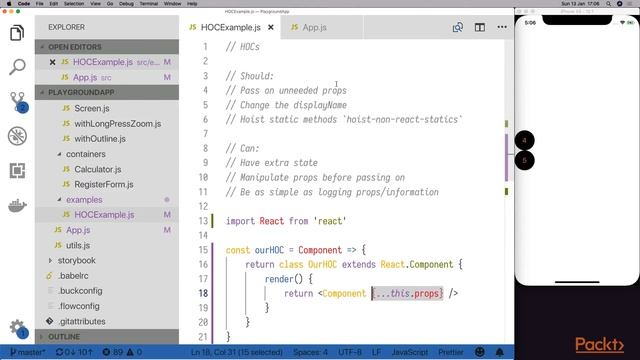
Task: Switch to the HOCExample.js tab
Action: tap(230, 27)
